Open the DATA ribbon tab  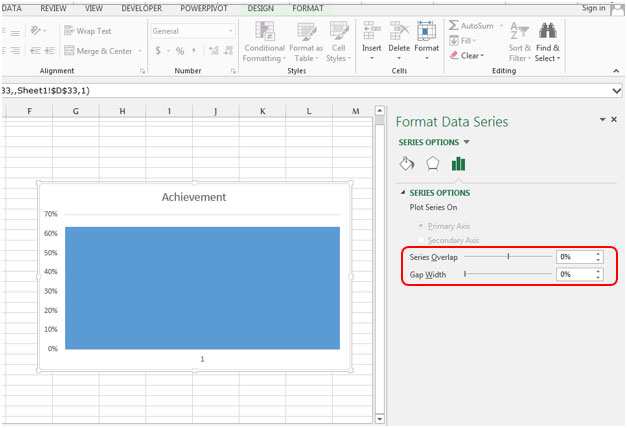coord(12,8)
